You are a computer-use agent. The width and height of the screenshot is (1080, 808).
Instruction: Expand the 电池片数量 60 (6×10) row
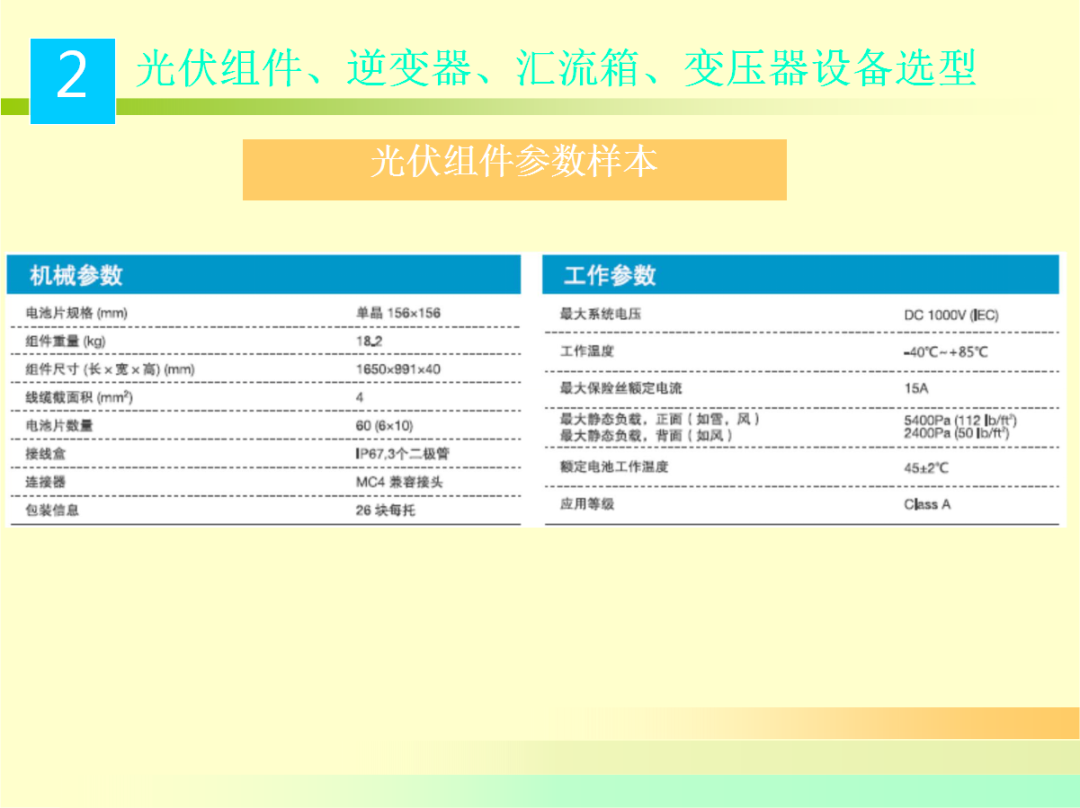click(150, 424)
